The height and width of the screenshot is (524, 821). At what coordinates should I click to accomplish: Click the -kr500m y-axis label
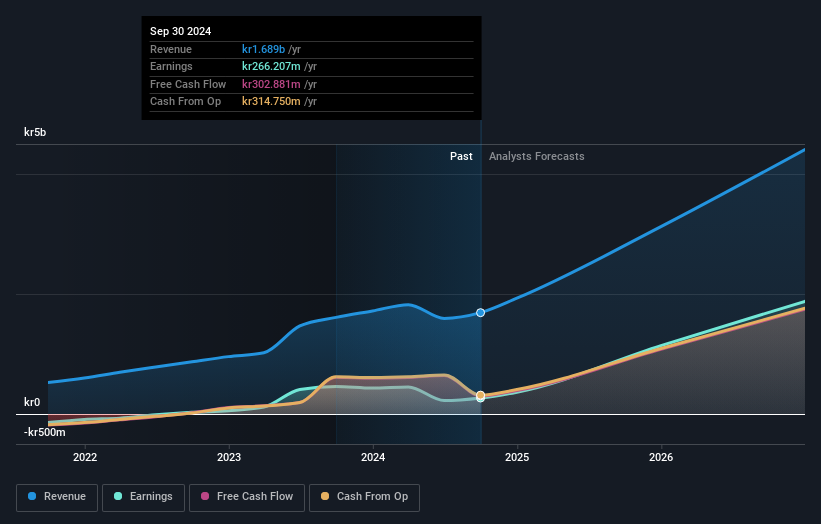(x=45, y=432)
